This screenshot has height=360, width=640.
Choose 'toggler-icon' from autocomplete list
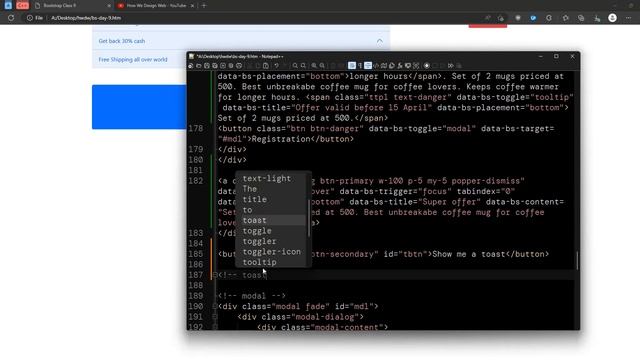tap(271, 252)
